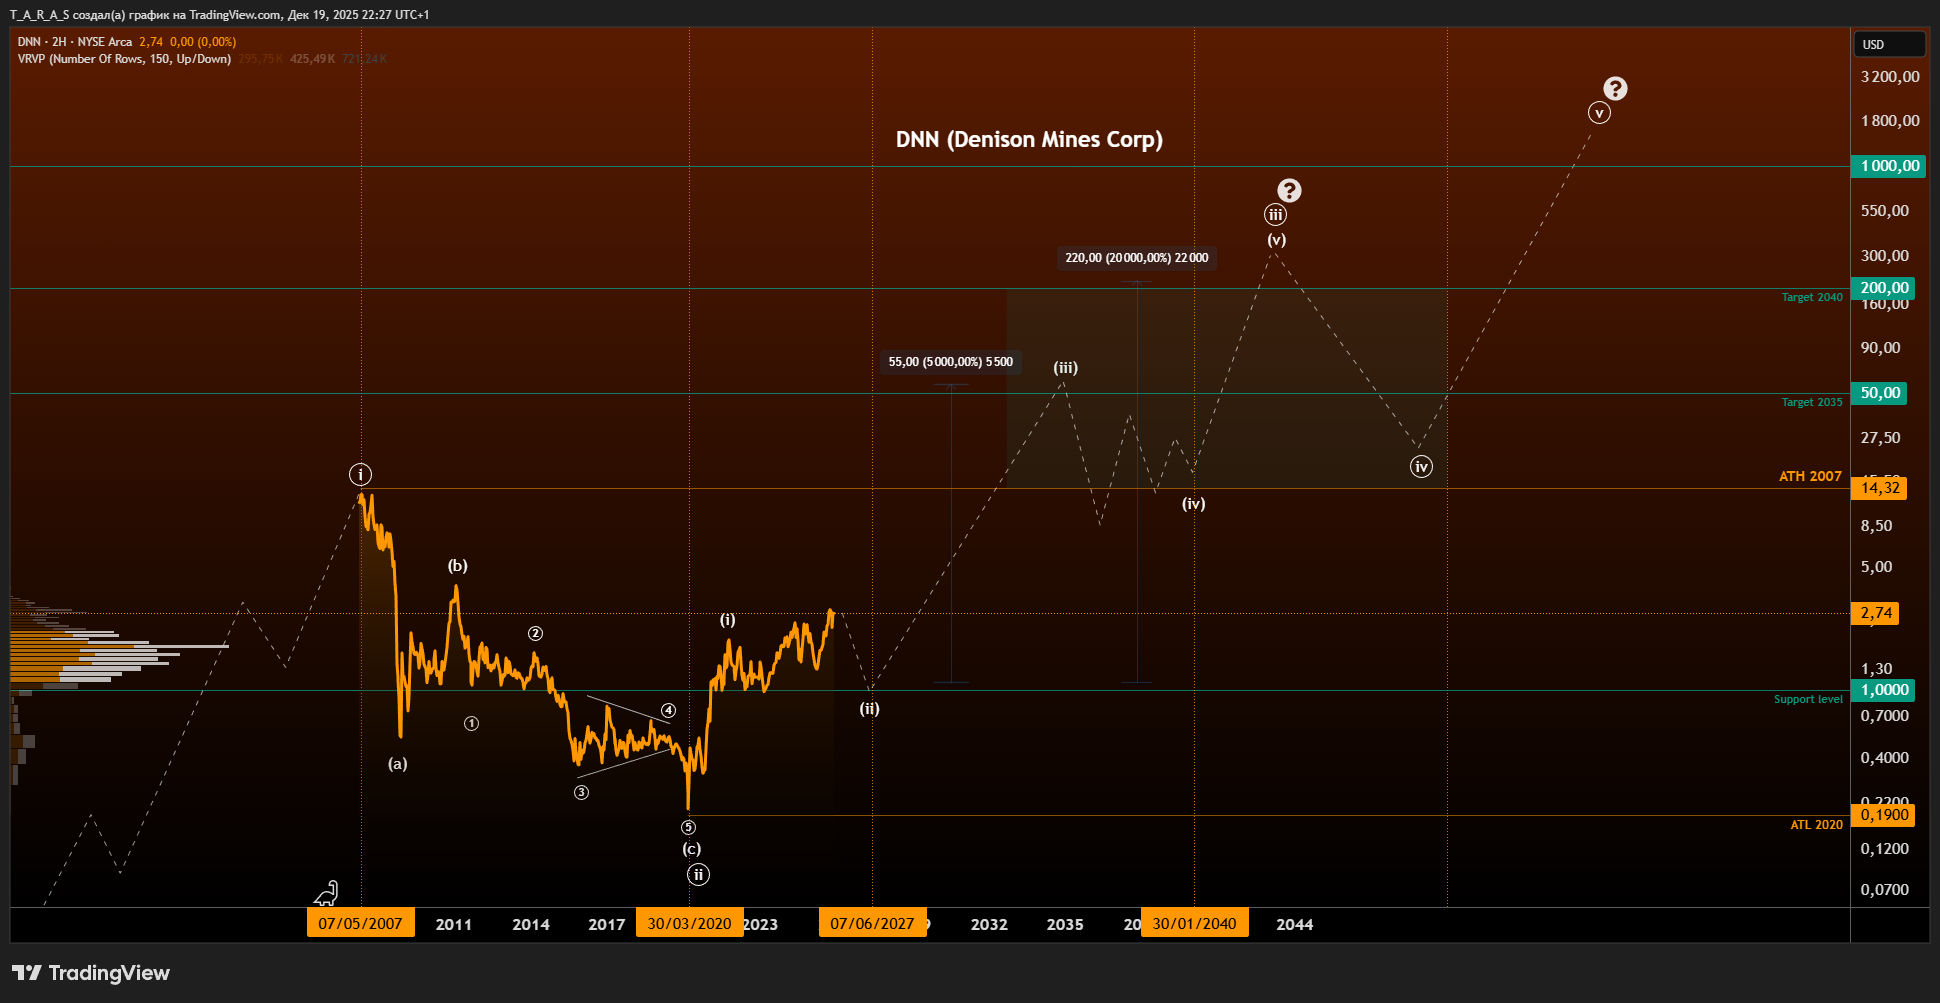Click the 2011 label on time axis

[x=453, y=925]
